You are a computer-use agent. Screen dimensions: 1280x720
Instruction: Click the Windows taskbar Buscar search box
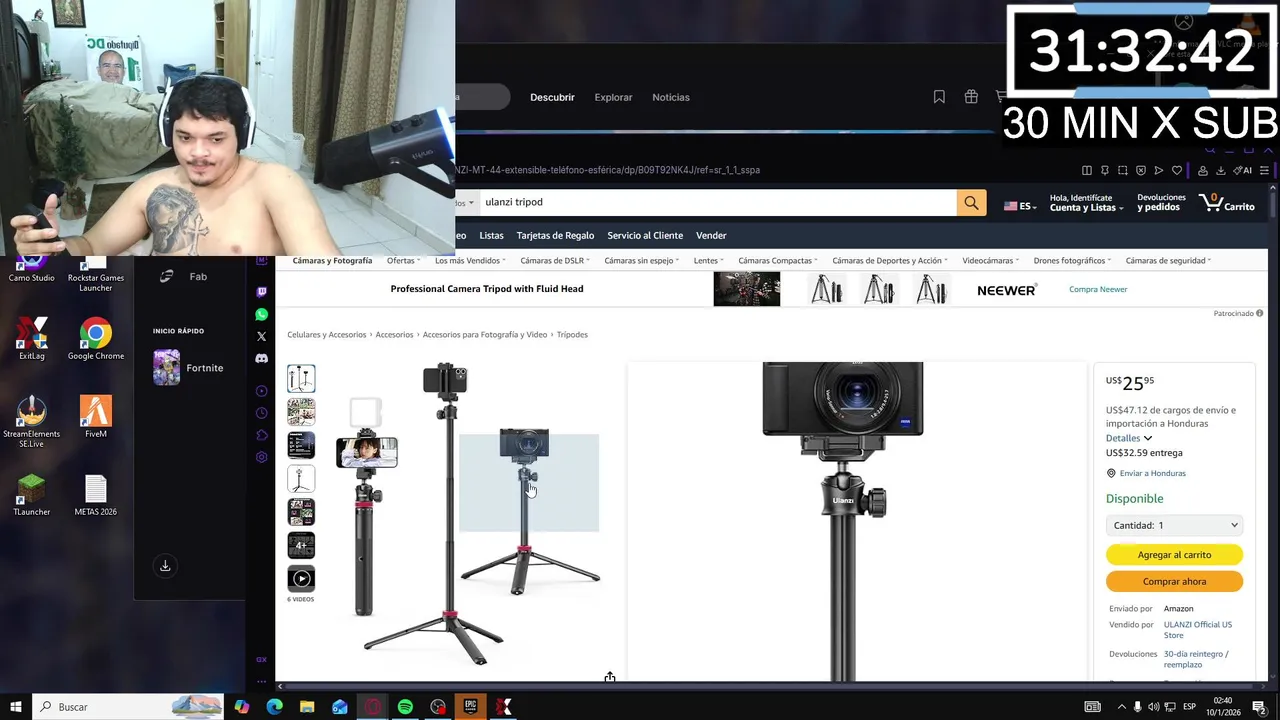128,707
